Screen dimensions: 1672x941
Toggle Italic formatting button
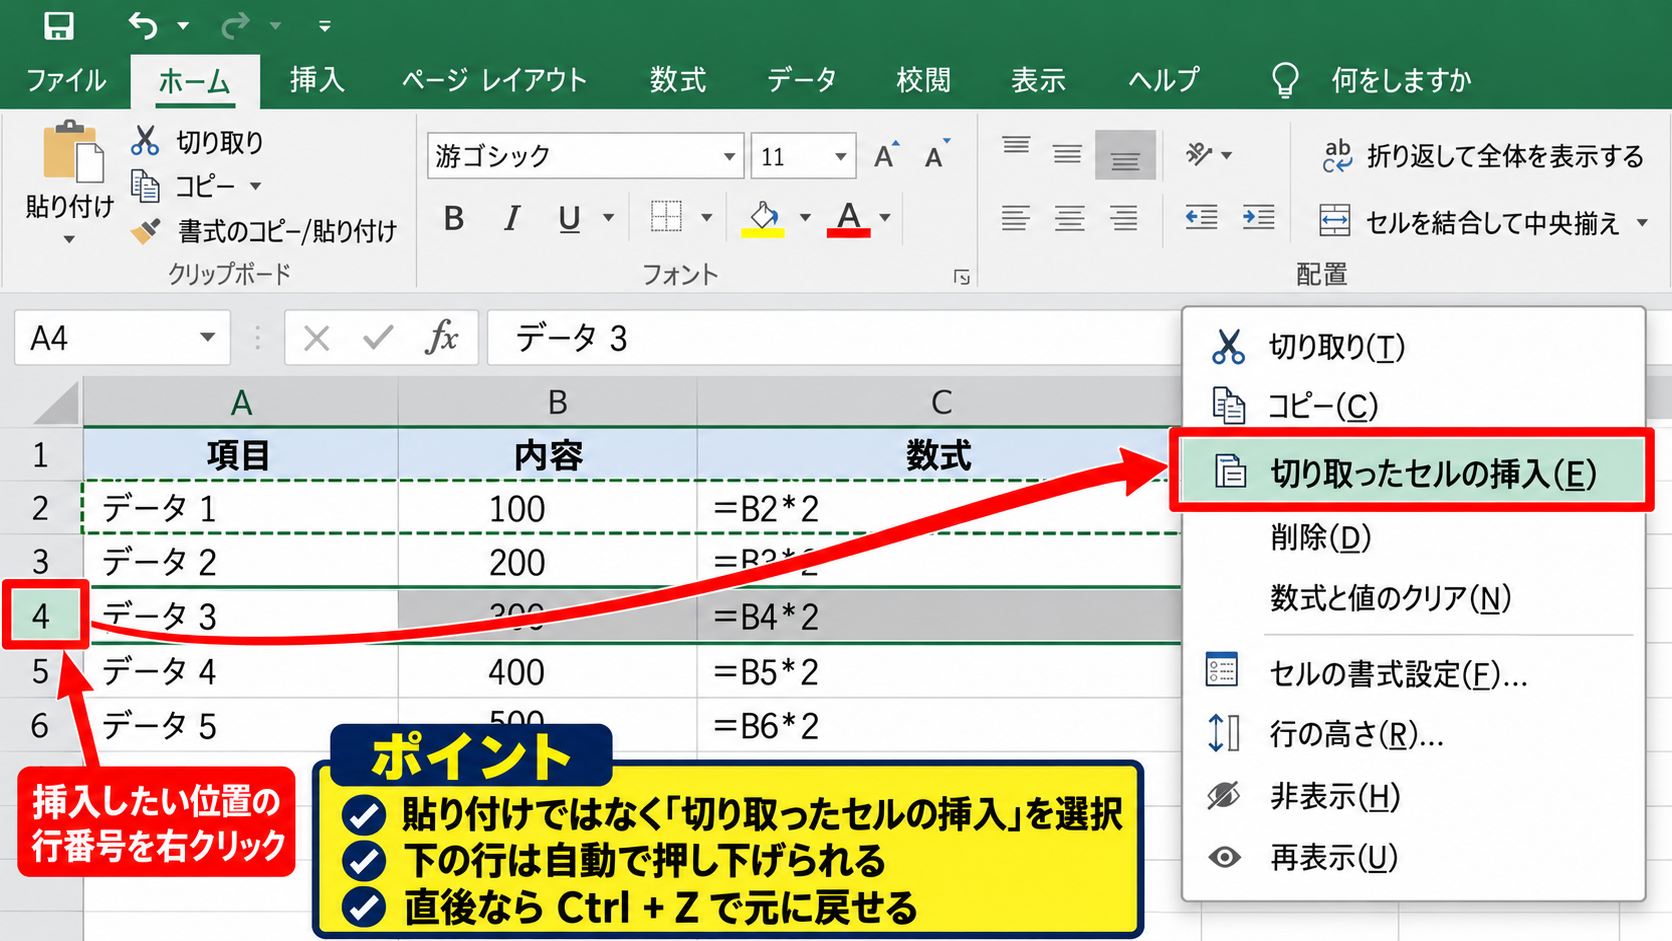(512, 217)
